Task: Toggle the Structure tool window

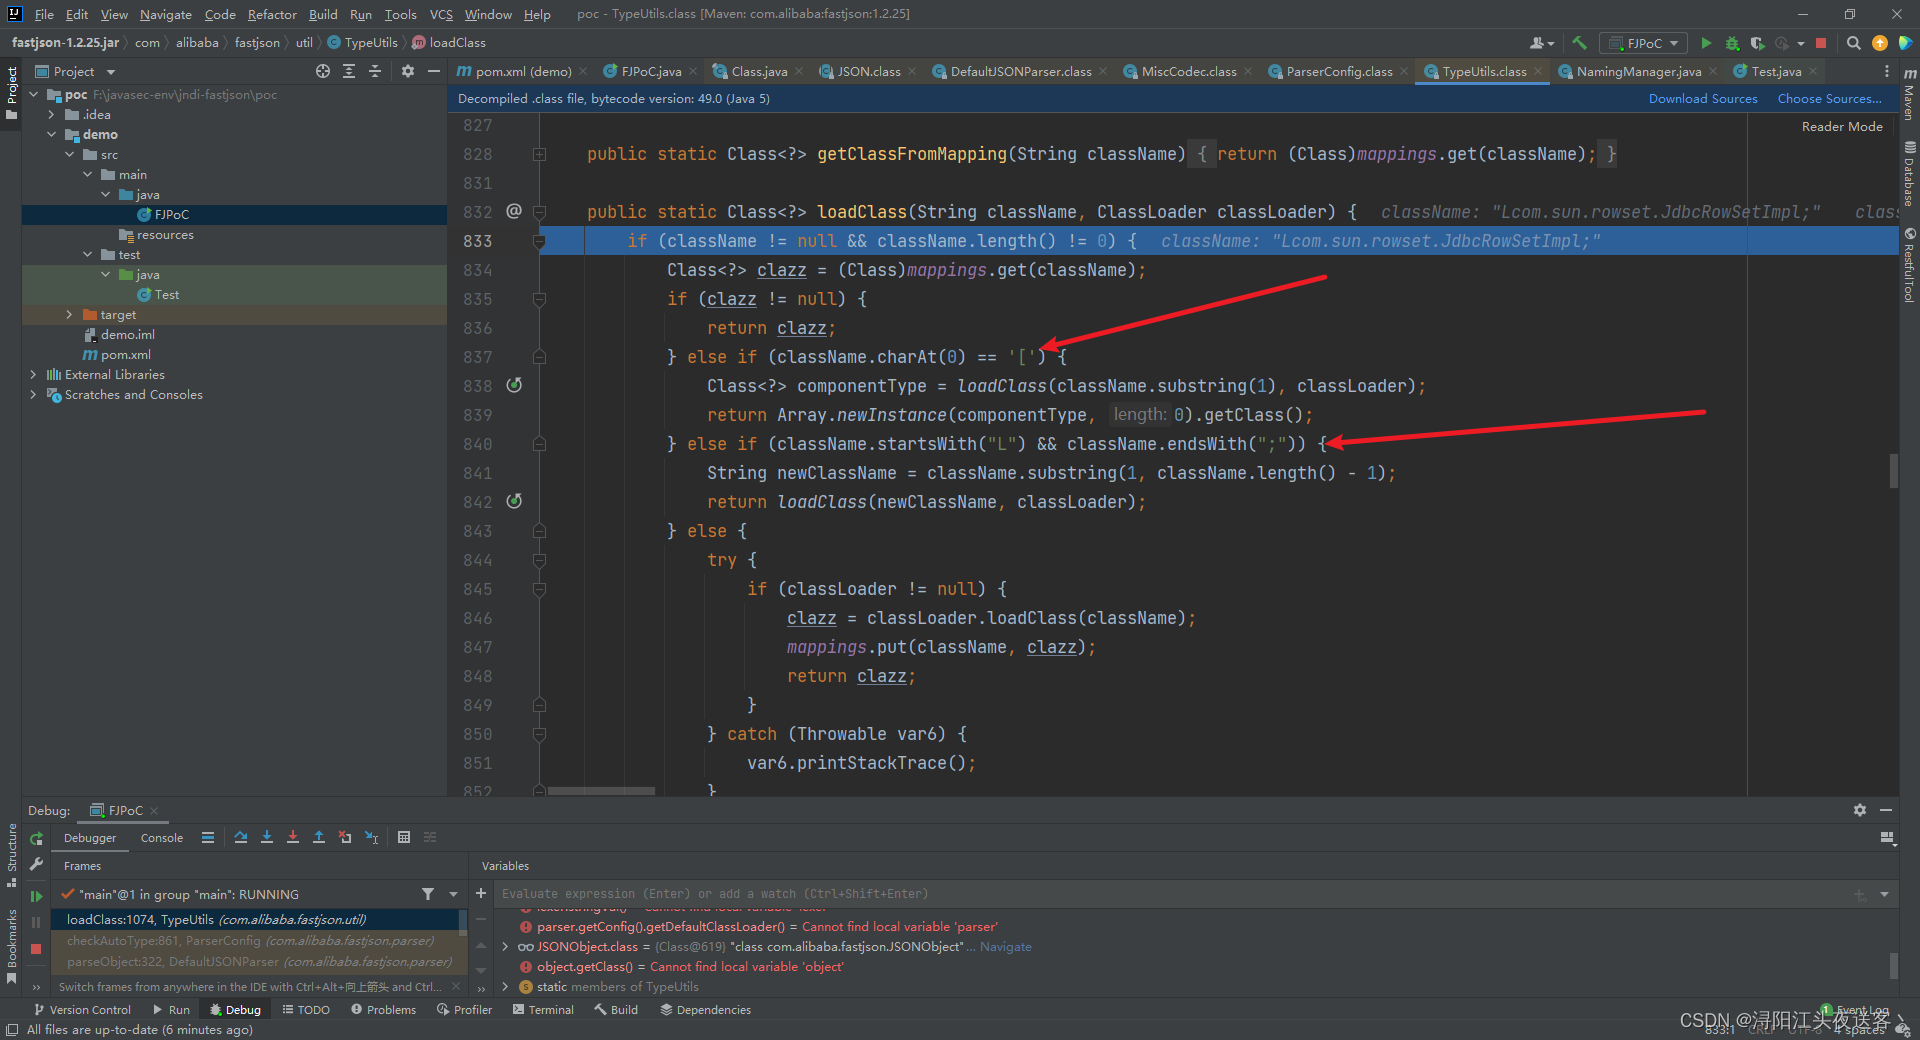Action: tap(11, 855)
